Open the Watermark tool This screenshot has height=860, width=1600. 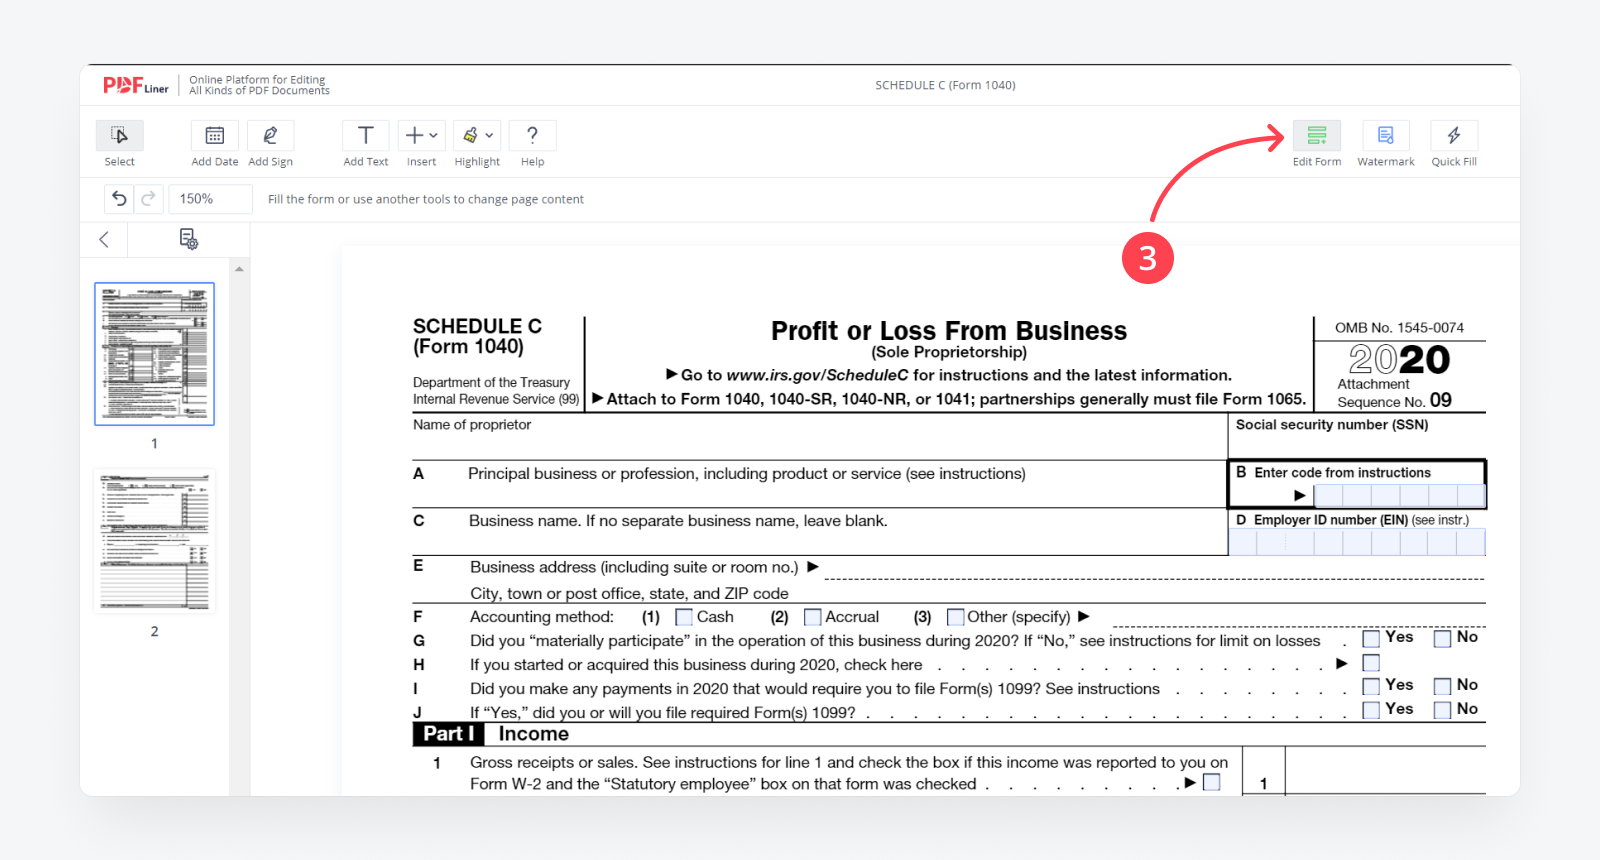1385,136
